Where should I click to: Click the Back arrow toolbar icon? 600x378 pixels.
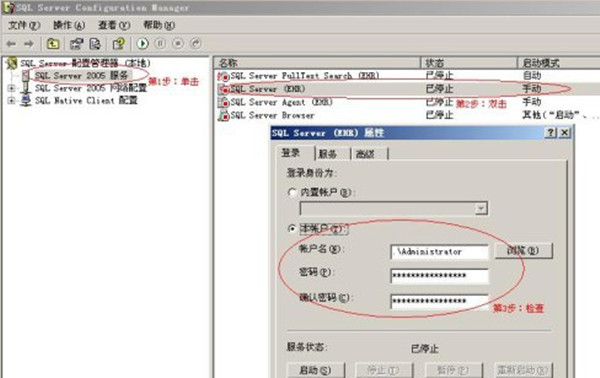tap(11, 44)
